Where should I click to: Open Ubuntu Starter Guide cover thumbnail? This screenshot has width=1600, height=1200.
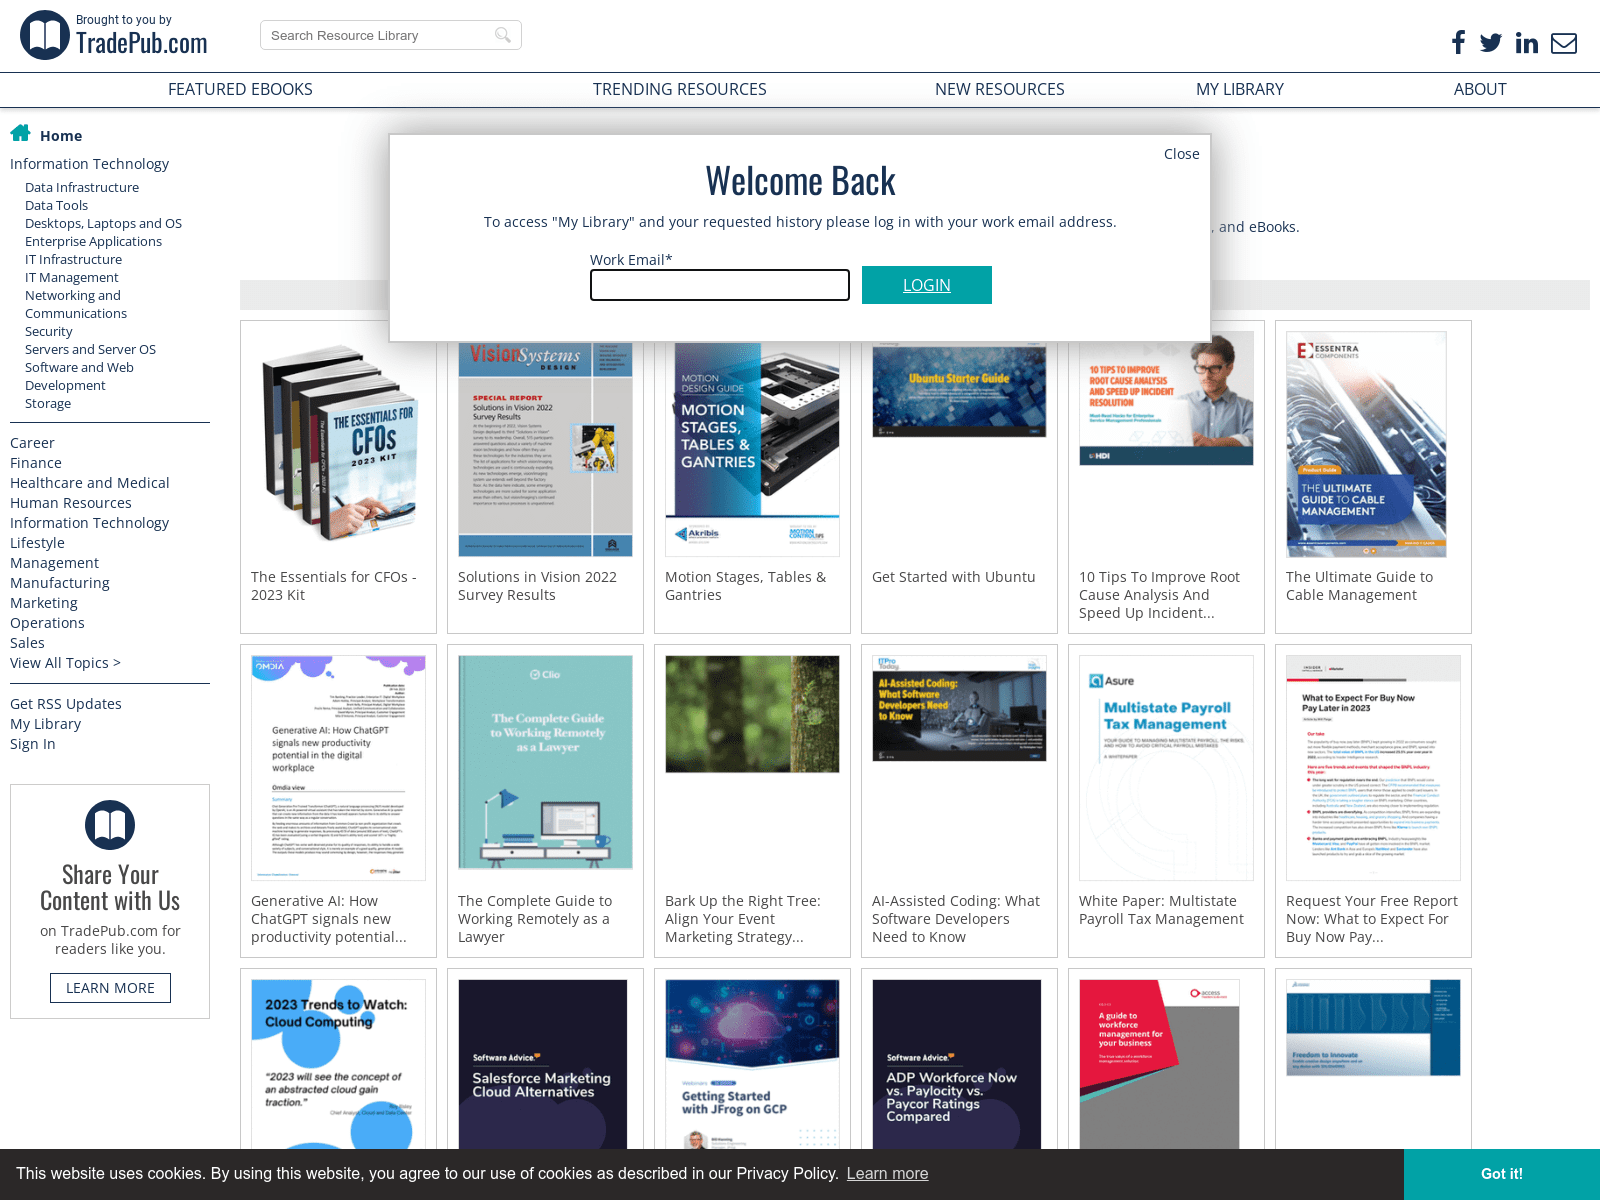[x=959, y=390]
